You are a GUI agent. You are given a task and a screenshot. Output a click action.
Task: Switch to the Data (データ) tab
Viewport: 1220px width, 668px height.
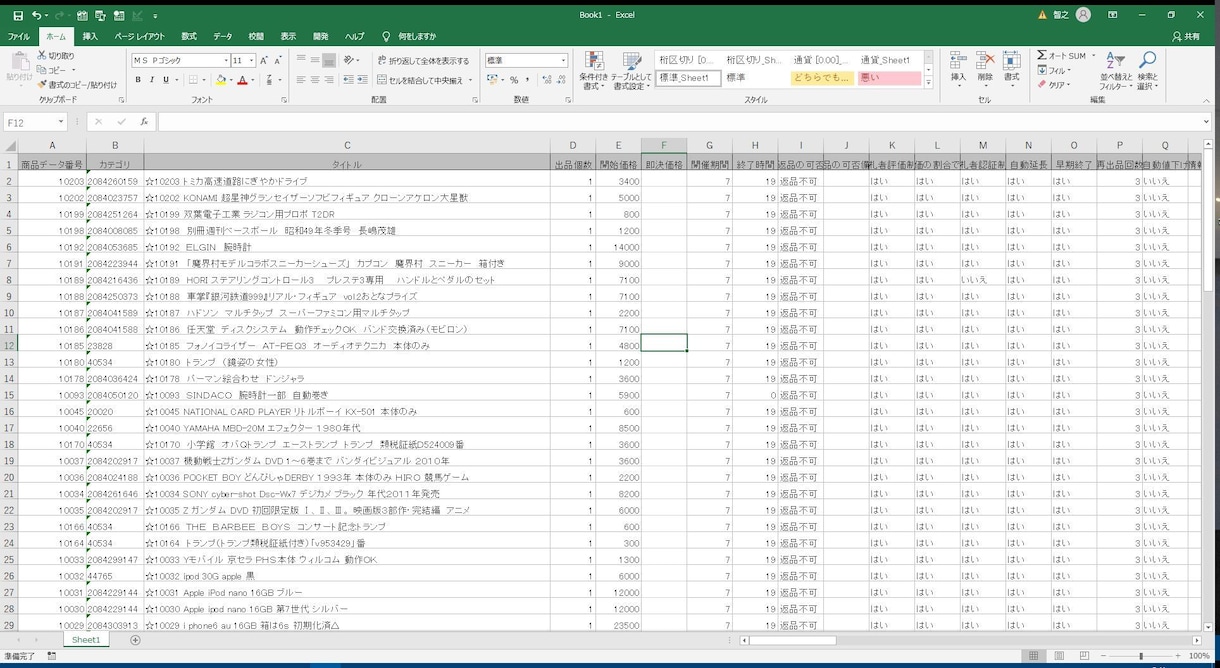pos(222,37)
